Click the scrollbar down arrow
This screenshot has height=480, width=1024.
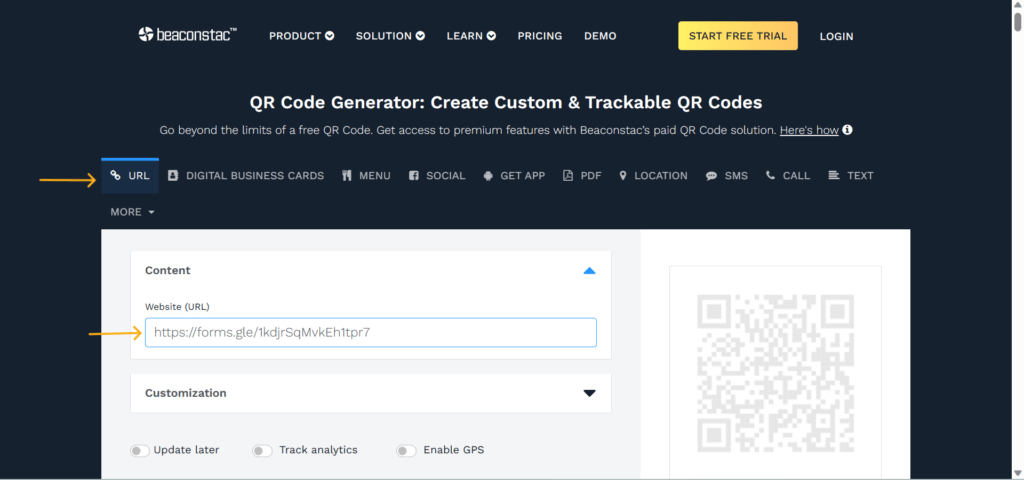[1017, 473]
